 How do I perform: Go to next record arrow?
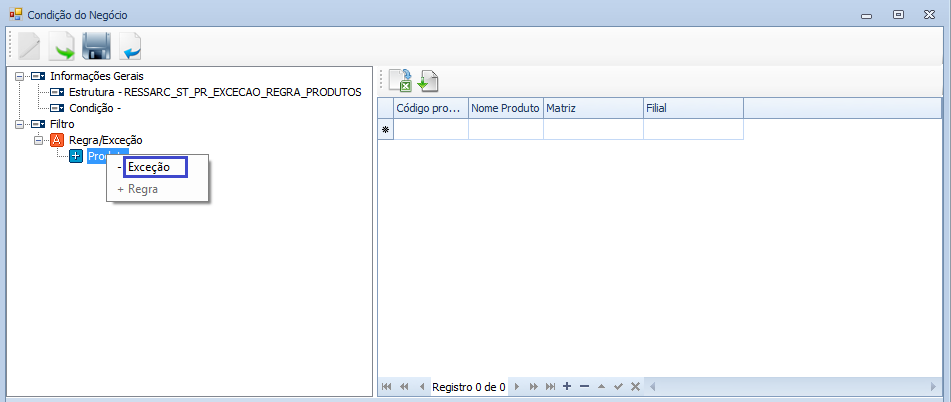point(517,387)
